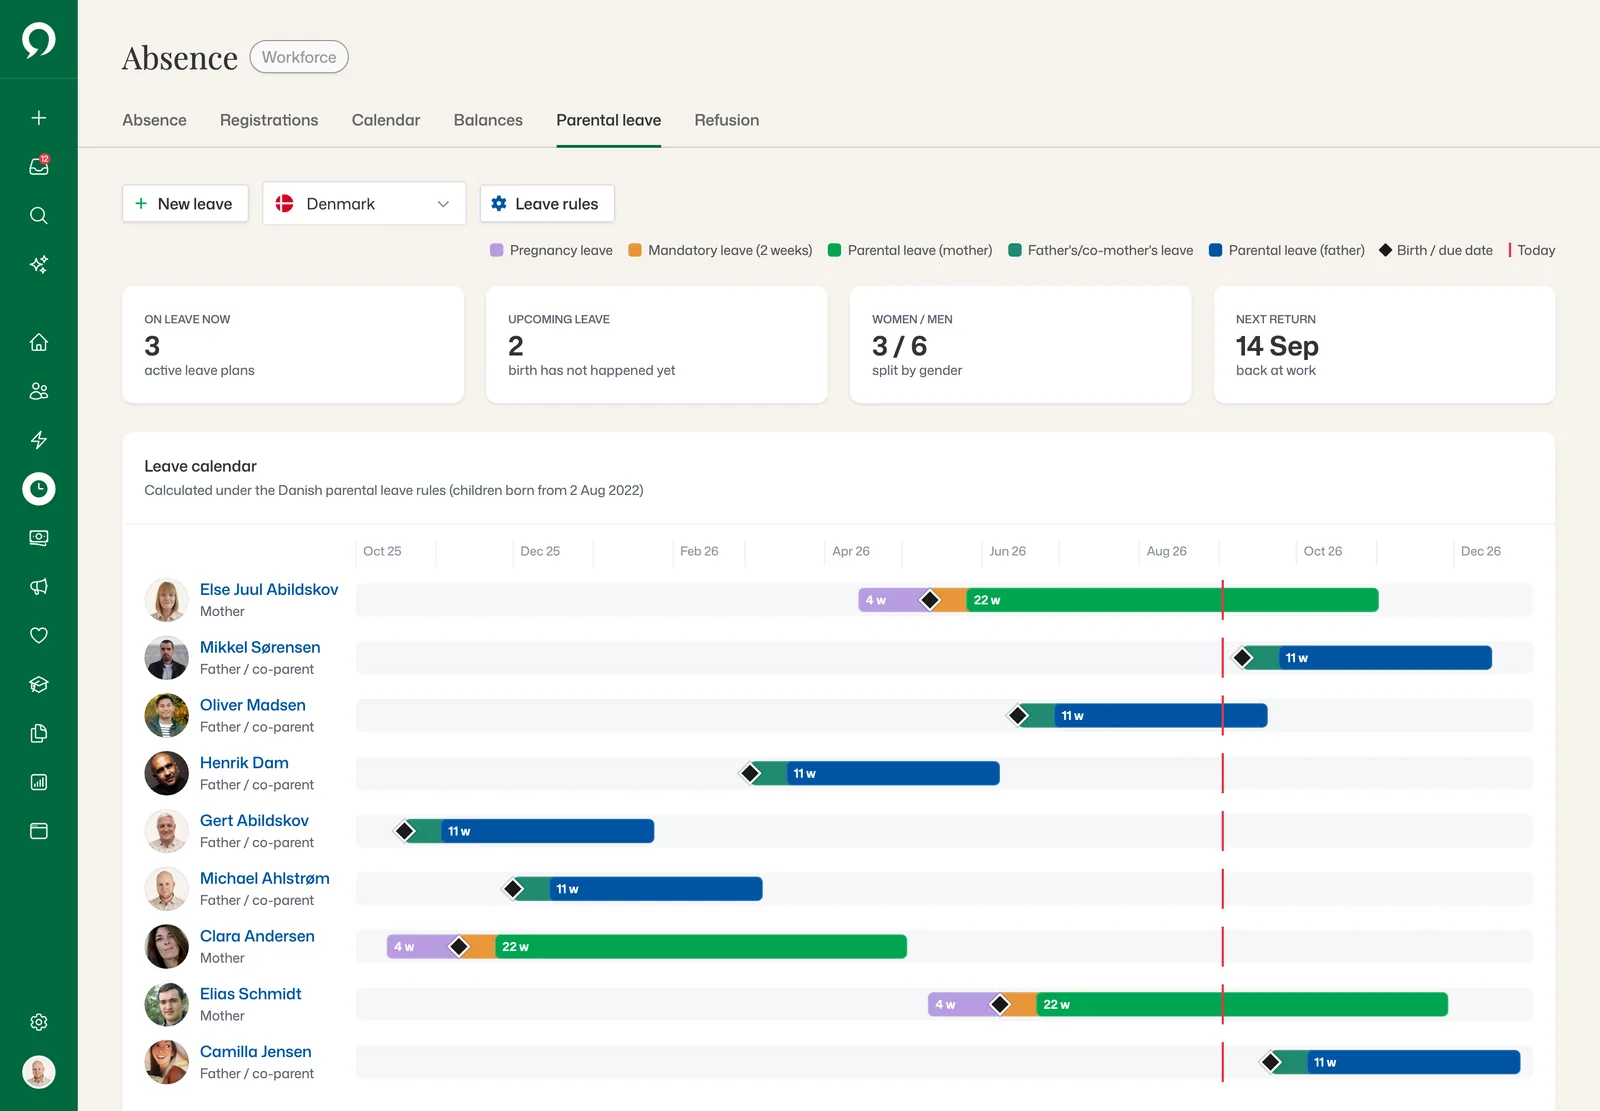
Task: Switch to the Absence tab
Action: point(154,120)
